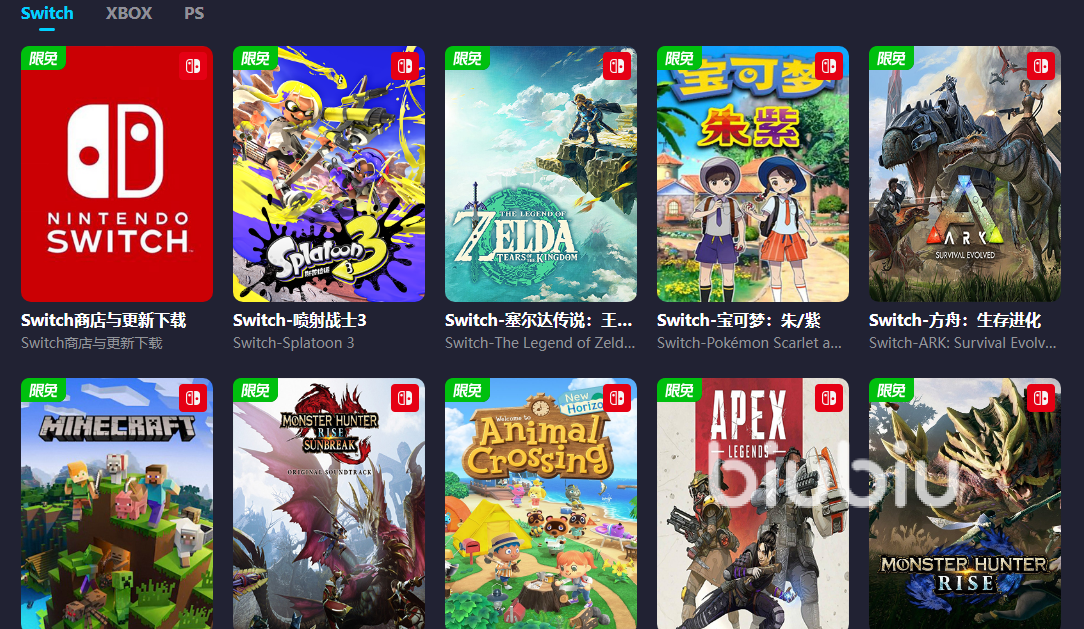Click Switch icon badge on Animal Crossing card
Viewport: 1084px width, 629px height.
(x=617, y=398)
